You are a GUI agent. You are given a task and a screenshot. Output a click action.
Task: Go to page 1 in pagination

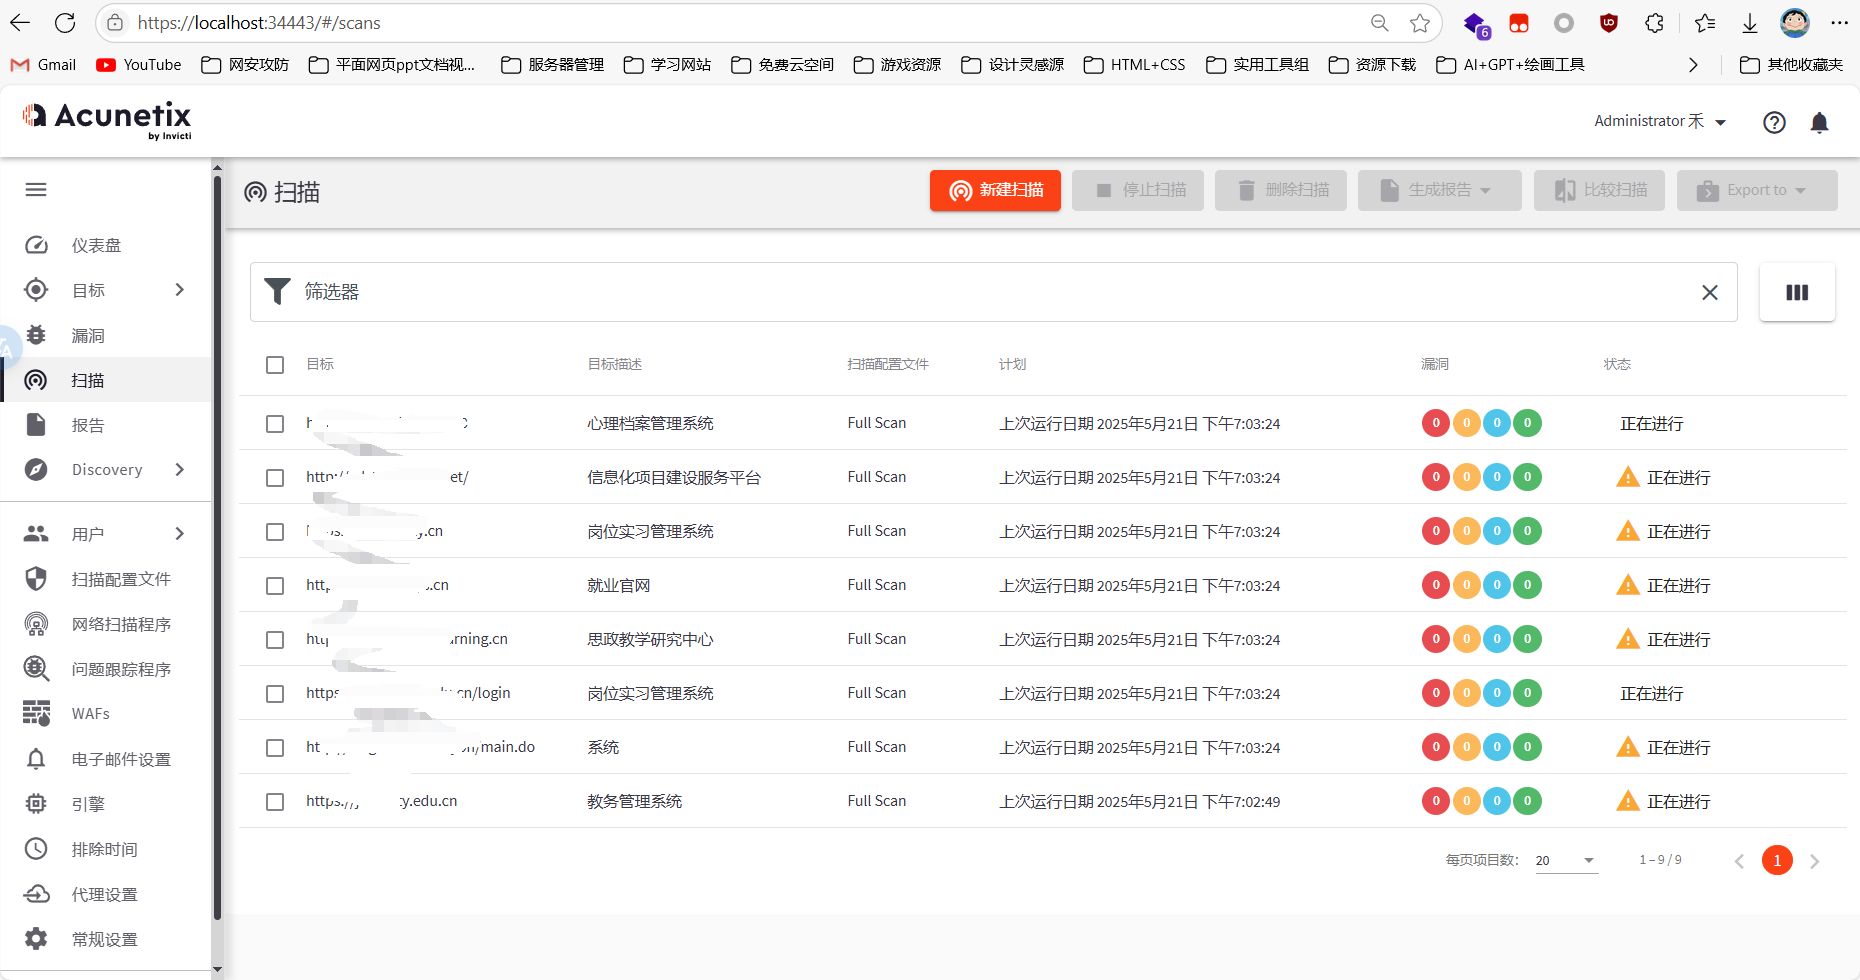click(1777, 860)
